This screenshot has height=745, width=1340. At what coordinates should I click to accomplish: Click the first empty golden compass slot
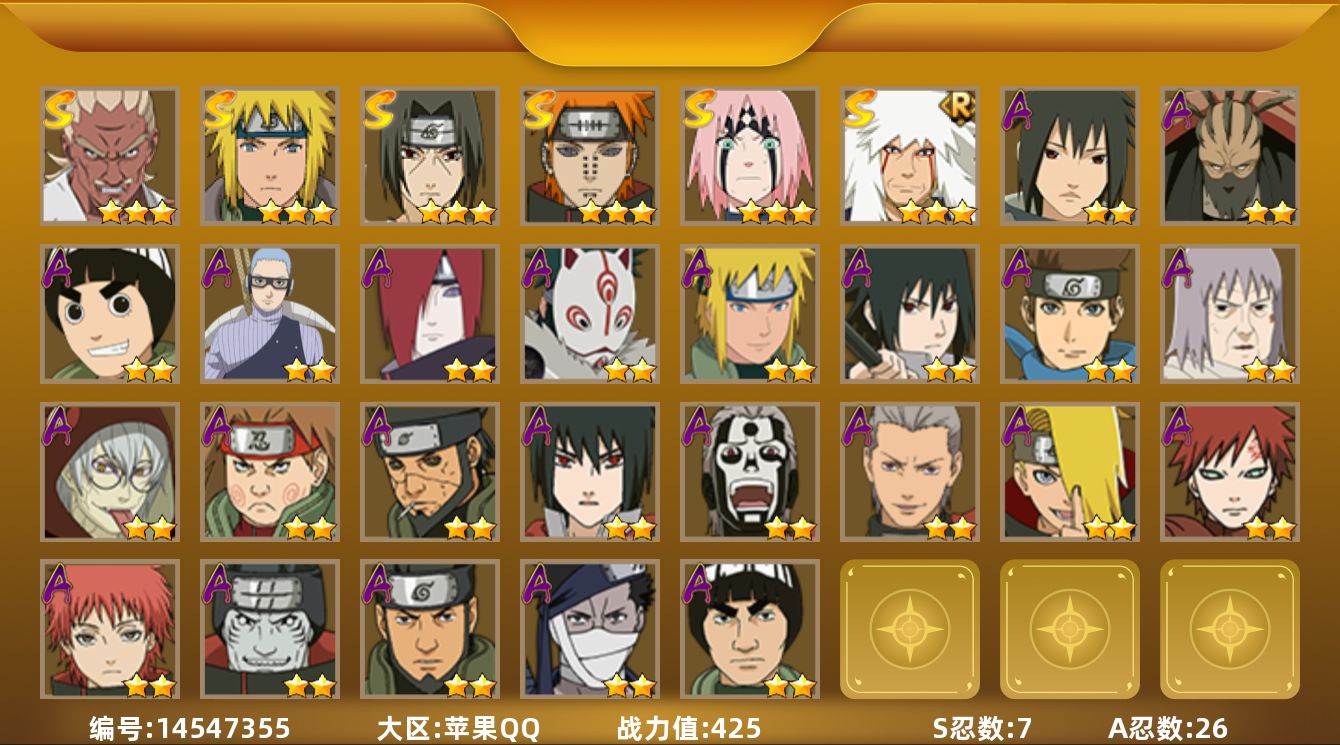pos(909,629)
